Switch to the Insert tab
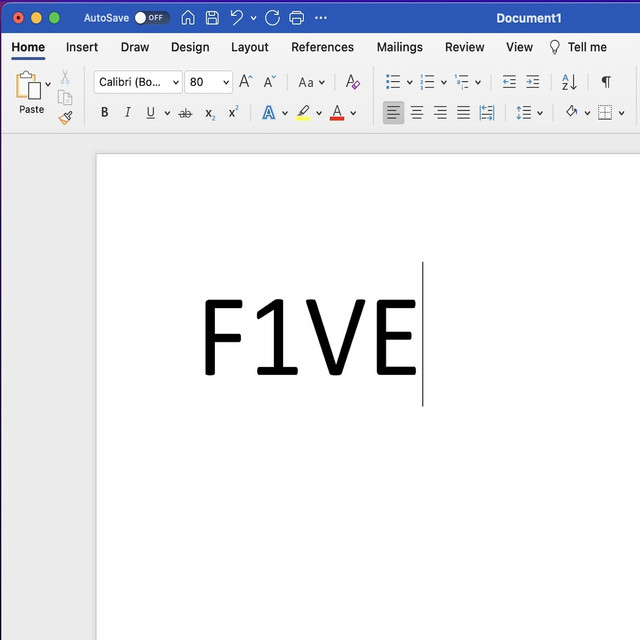 82,47
